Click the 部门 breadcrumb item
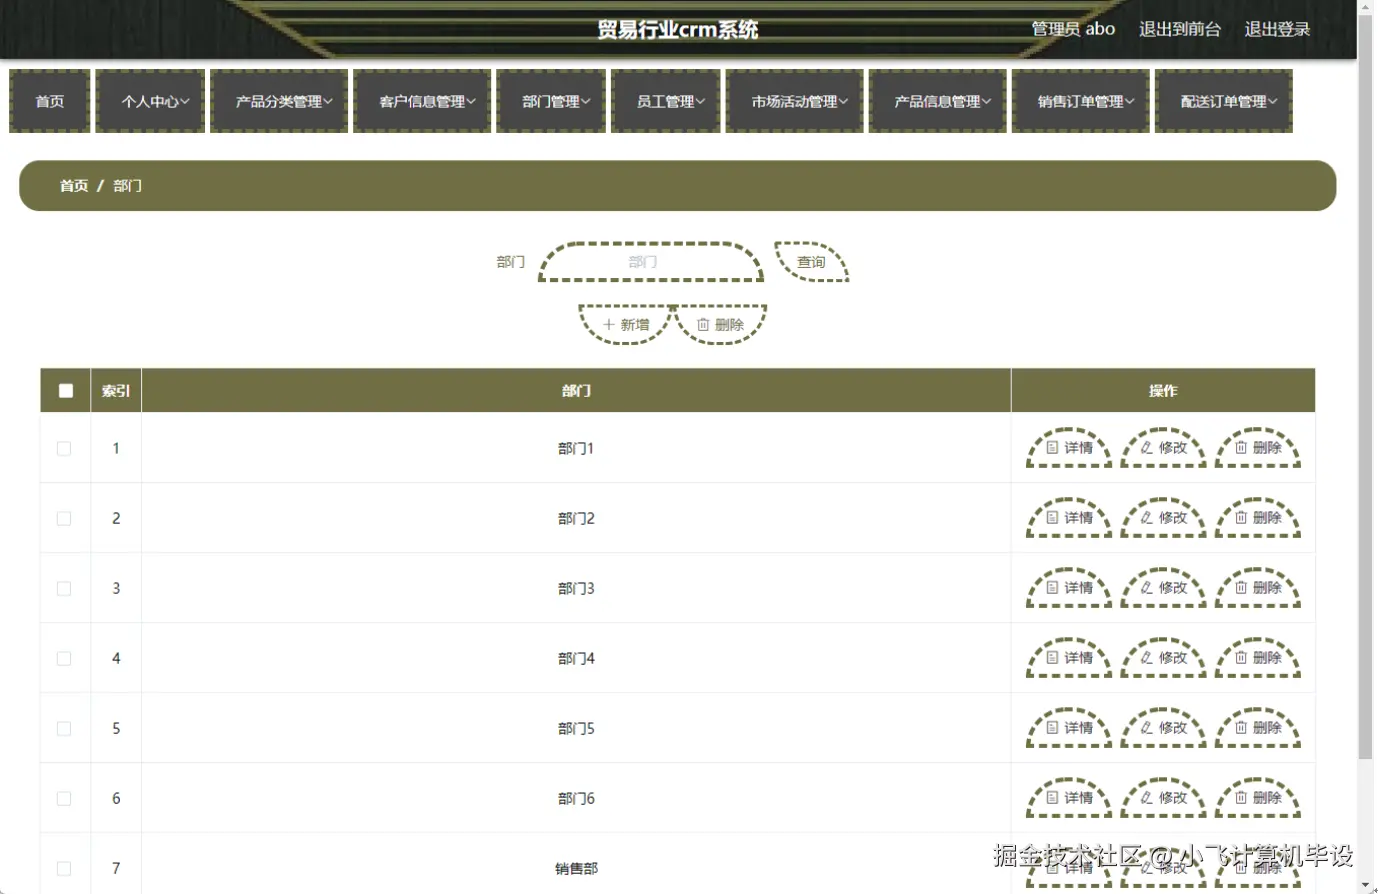The image size is (1378, 894). tap(127, 186)
